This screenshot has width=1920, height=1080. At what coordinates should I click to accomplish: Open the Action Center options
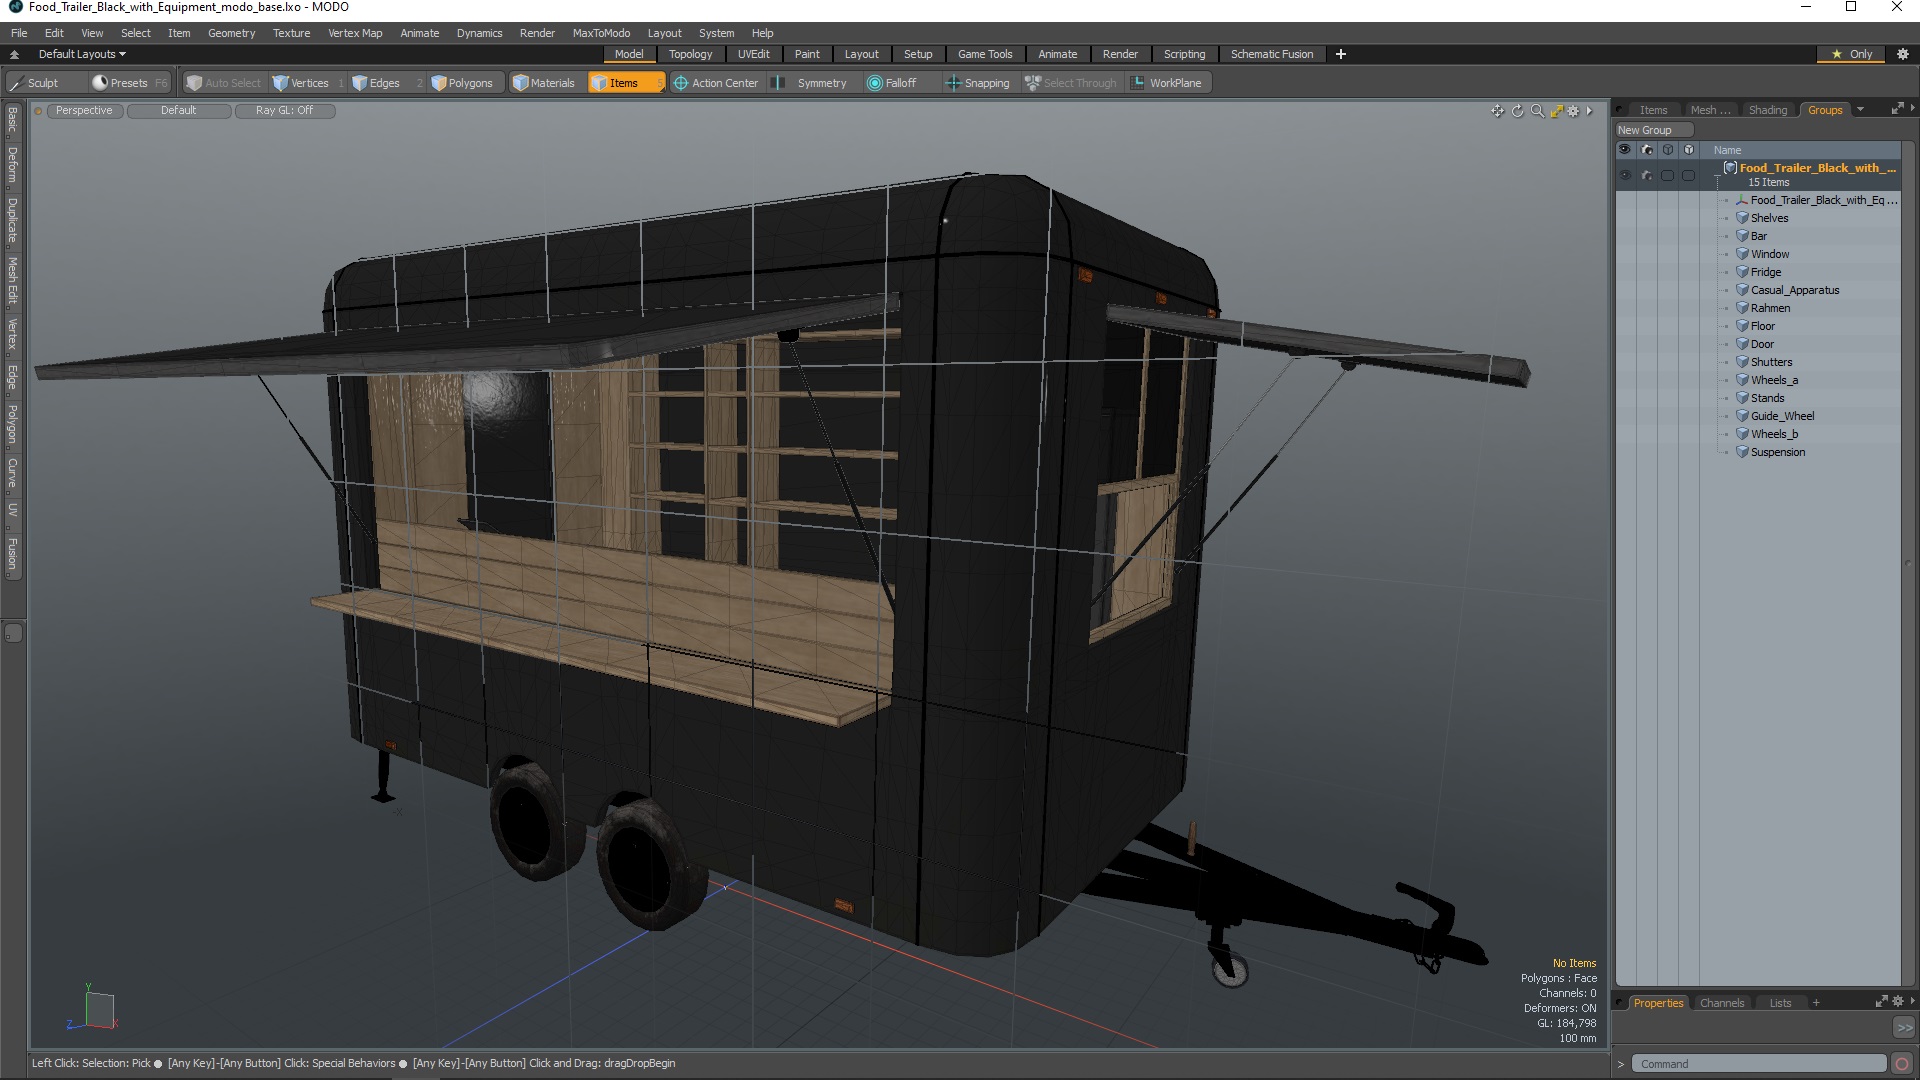click(x=717, y=83)
